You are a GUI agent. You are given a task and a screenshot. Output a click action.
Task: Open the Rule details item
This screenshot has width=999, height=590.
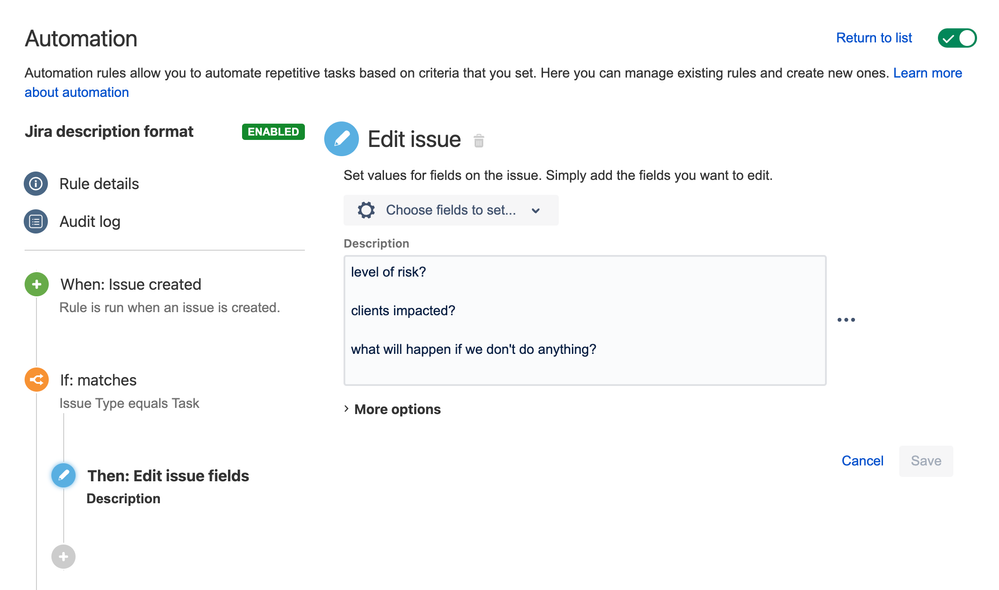tap(99, 183)
